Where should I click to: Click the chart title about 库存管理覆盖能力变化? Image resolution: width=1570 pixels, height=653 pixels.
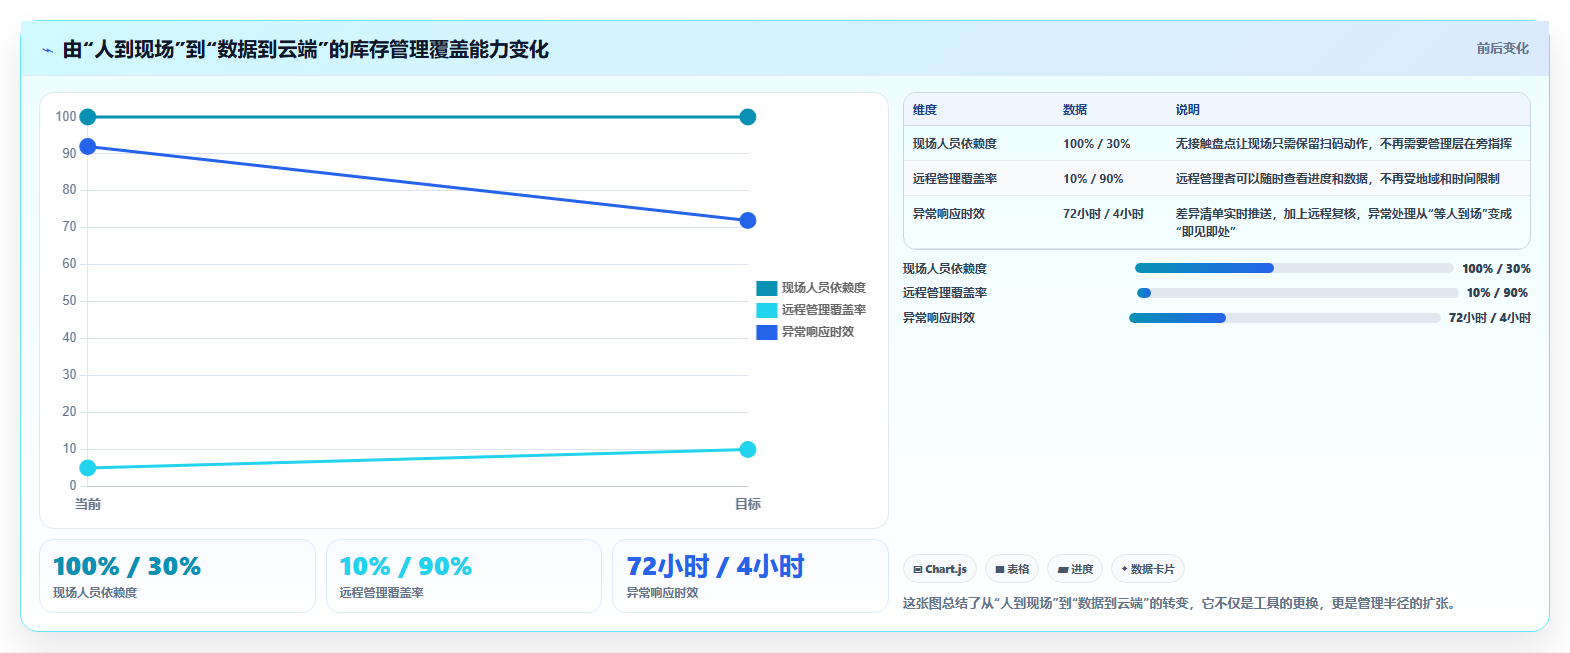coord(306,50)
